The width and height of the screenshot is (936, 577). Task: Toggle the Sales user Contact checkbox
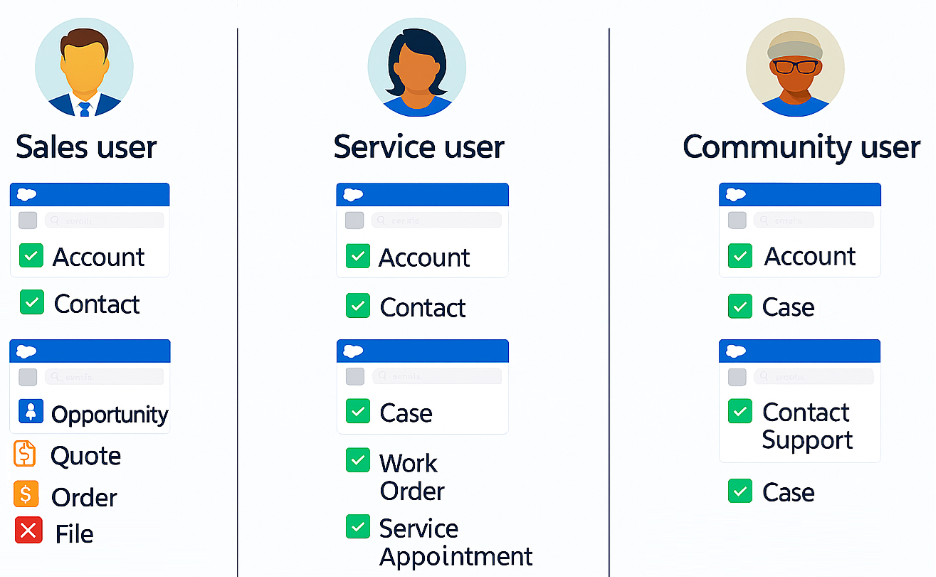(x=32, y=302)
